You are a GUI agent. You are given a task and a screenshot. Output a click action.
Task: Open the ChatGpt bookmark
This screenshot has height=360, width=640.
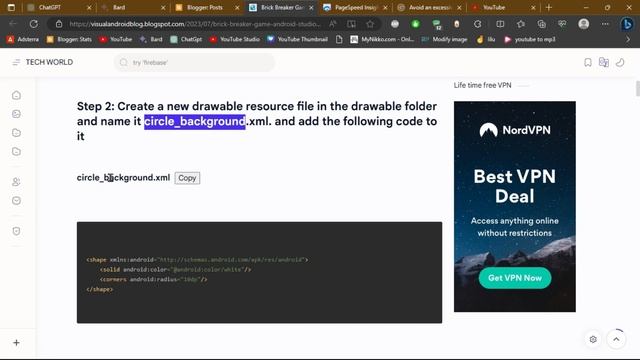pos(186,39)
